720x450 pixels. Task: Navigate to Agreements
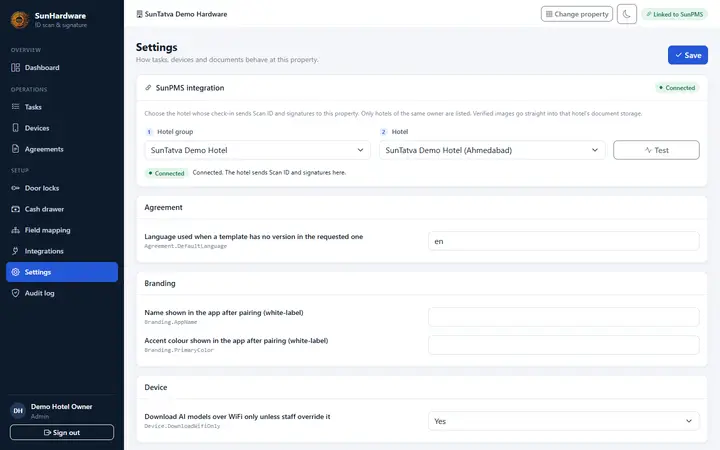click(x=62, y=149)
